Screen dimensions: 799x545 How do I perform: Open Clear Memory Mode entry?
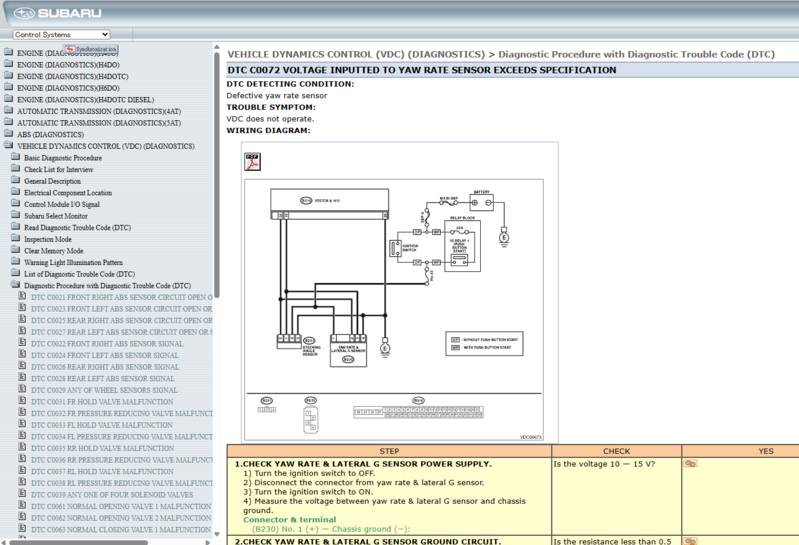point(54,251)
